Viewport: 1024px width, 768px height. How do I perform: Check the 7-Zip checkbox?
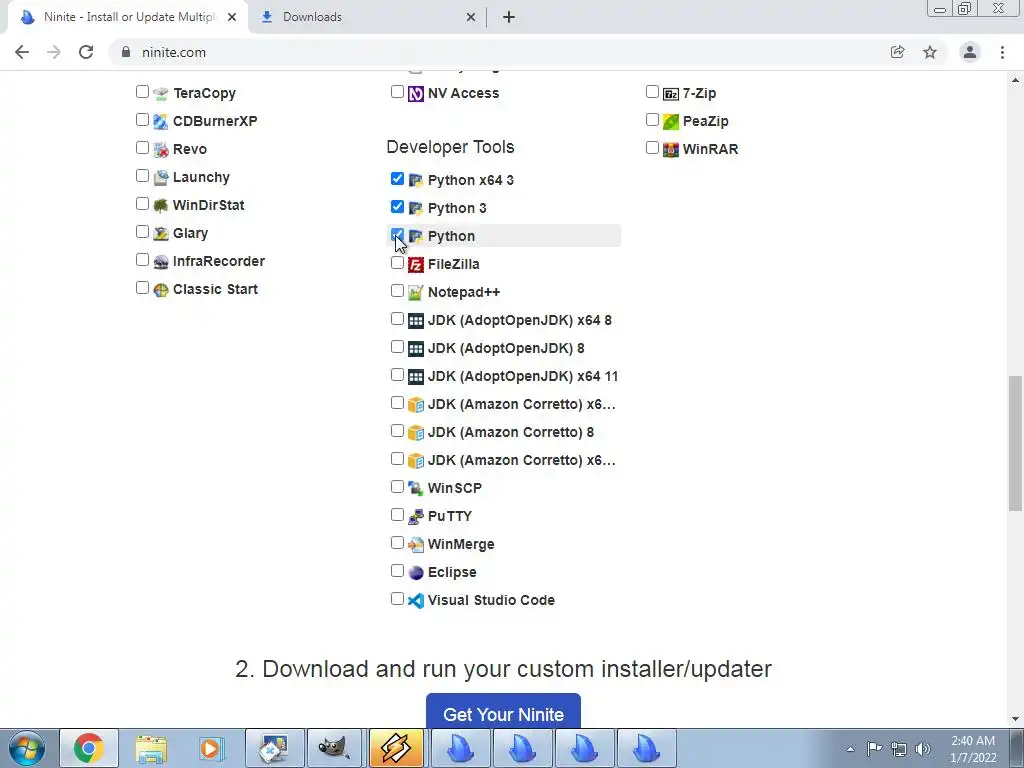(x=652, y=92)
